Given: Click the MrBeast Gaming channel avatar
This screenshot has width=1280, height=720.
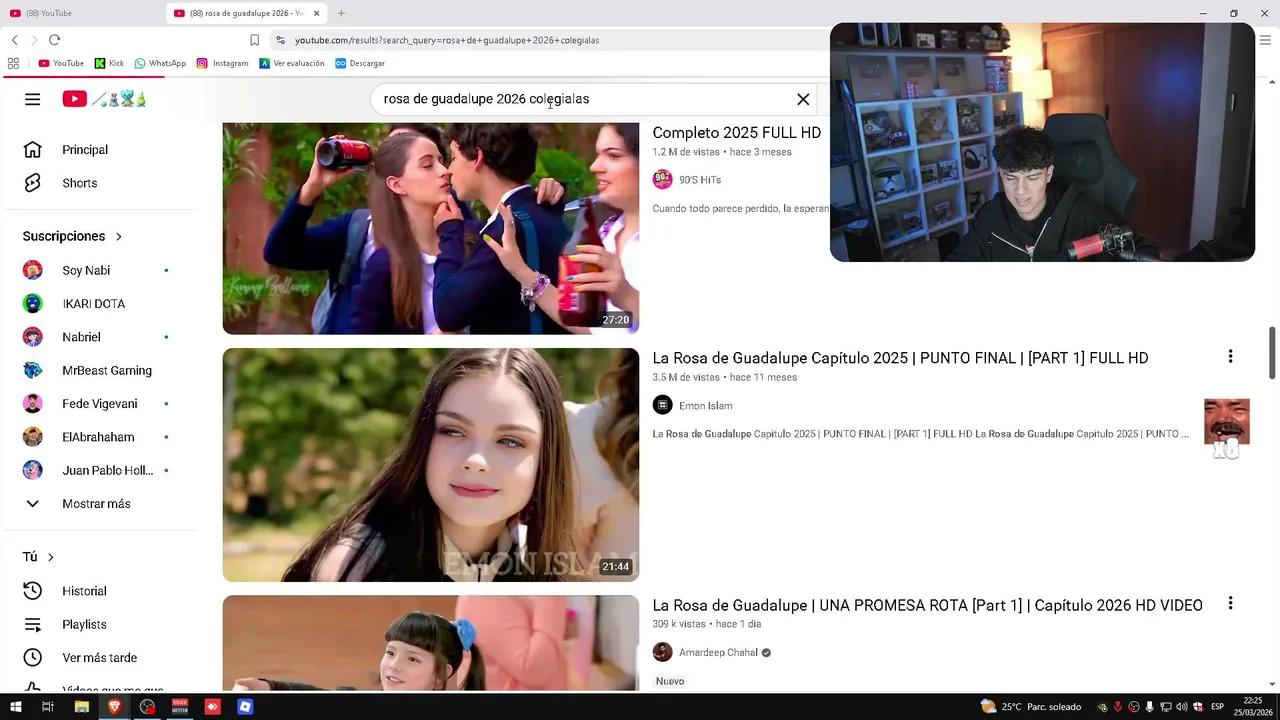Looking at the screenshot, I should [33, 370].
